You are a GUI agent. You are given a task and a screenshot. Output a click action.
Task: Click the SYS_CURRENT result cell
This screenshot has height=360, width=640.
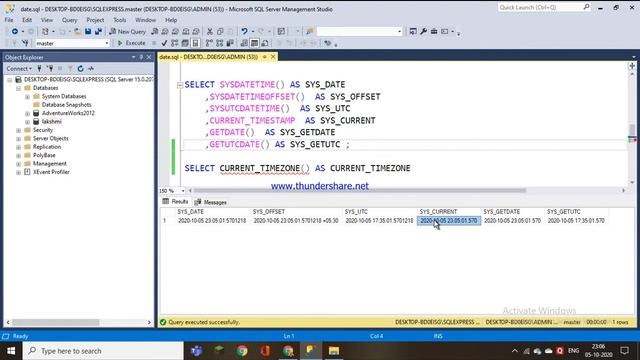tap(449, 221)
